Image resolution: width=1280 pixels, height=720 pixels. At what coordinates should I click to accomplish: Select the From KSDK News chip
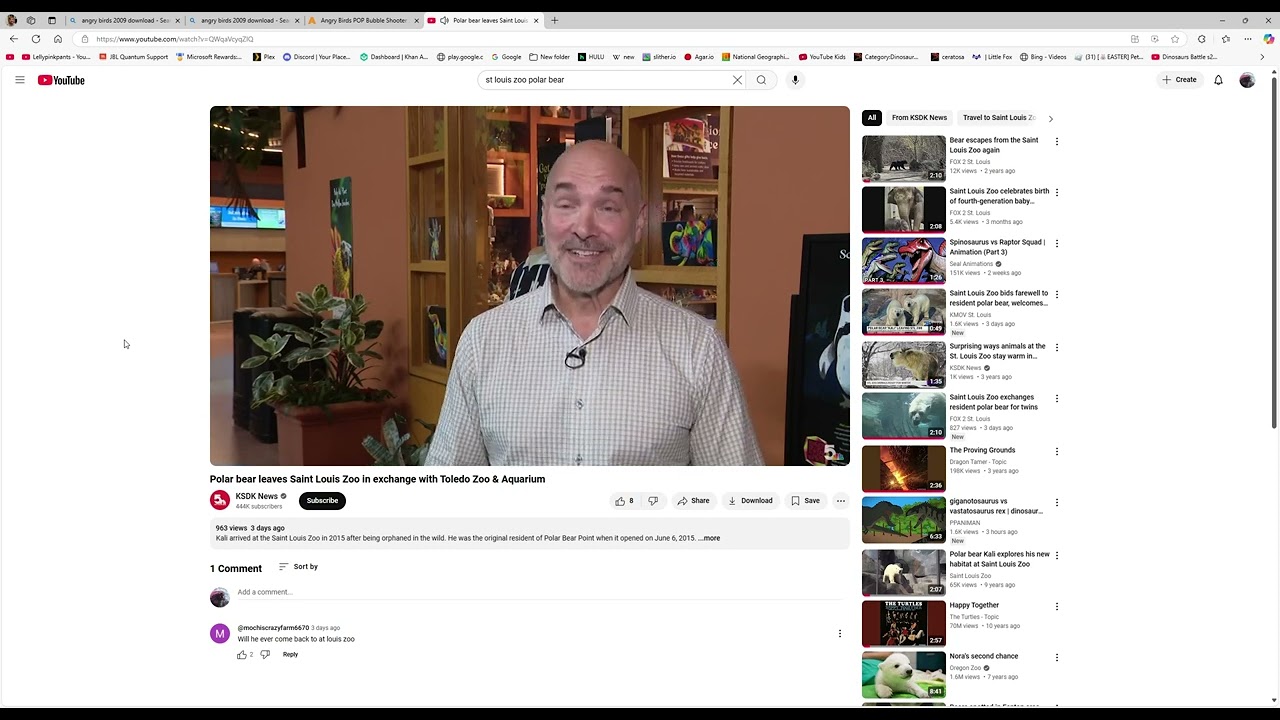coord(919,118)
